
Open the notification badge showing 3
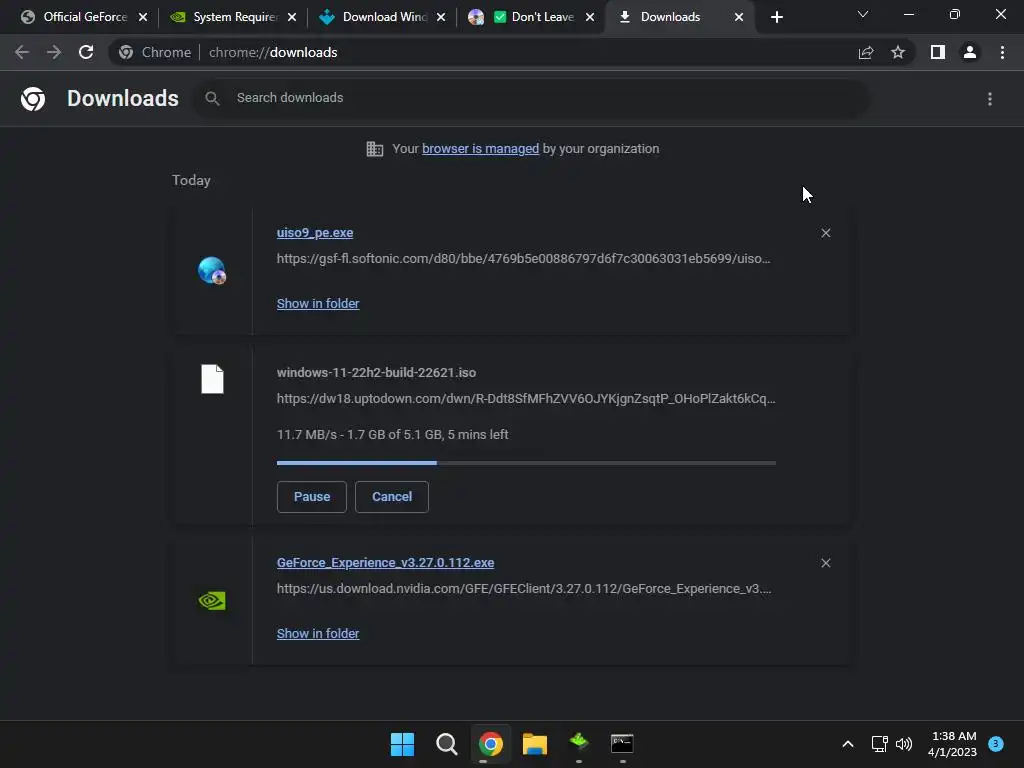pyautogui.click(x=996, y=744)
